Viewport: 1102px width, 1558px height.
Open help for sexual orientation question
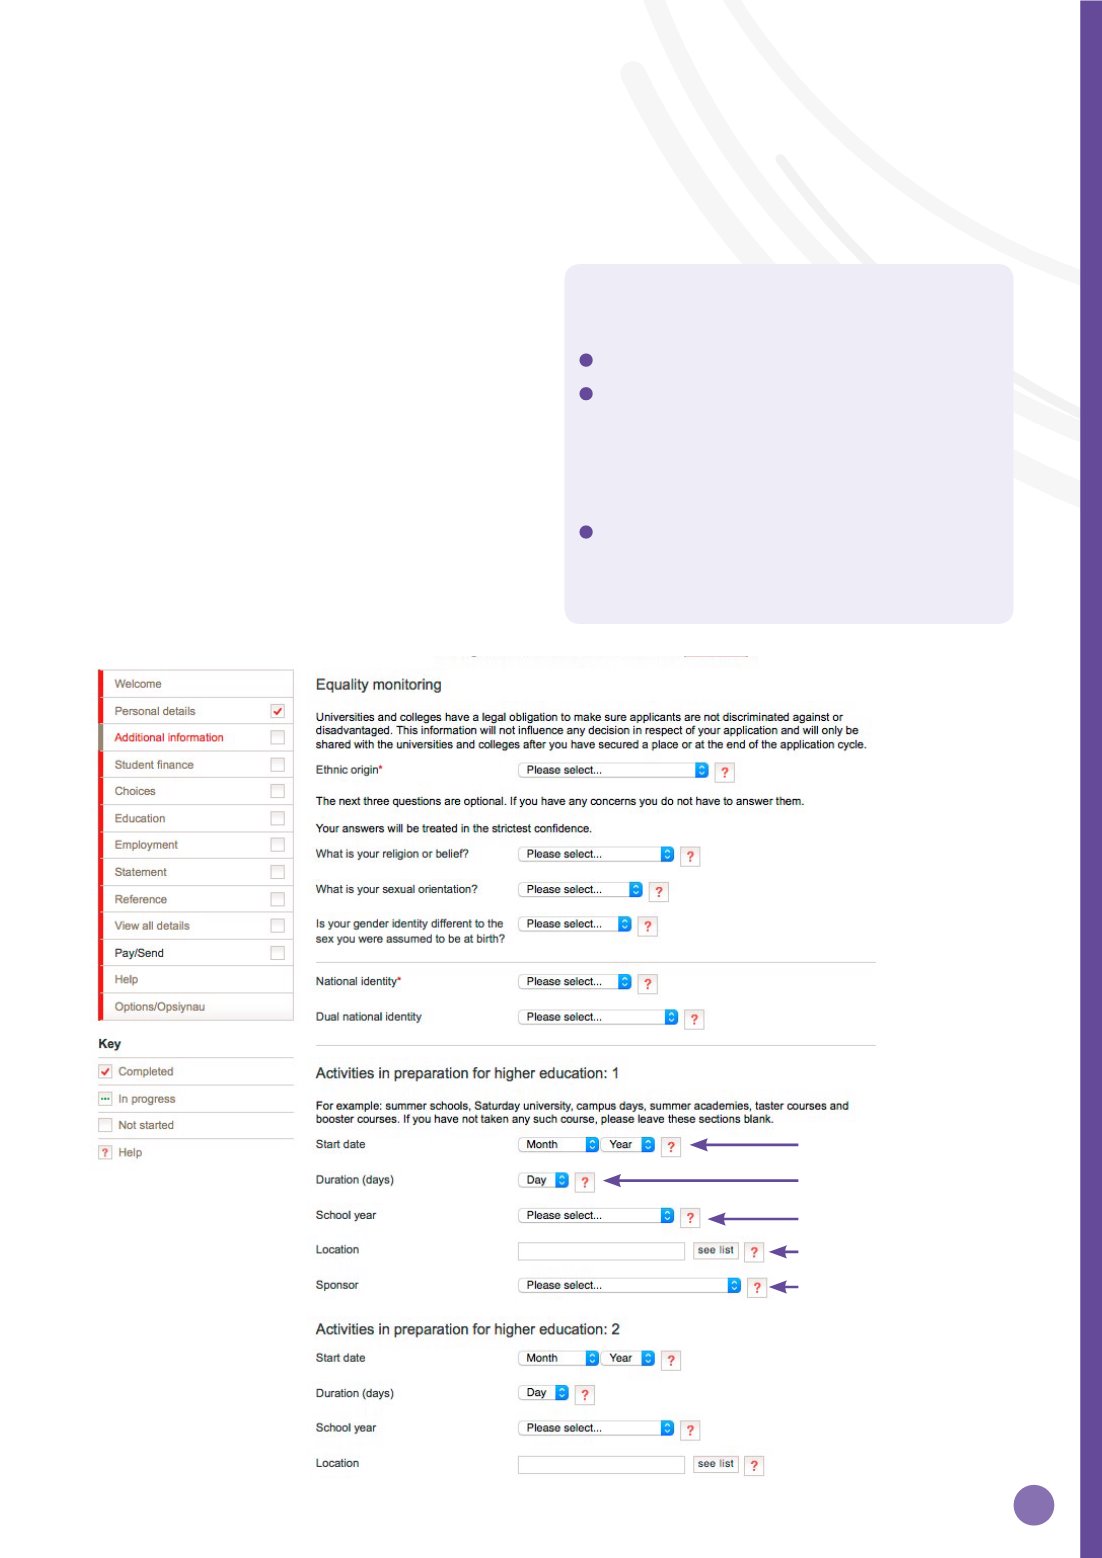click(658, 891)
